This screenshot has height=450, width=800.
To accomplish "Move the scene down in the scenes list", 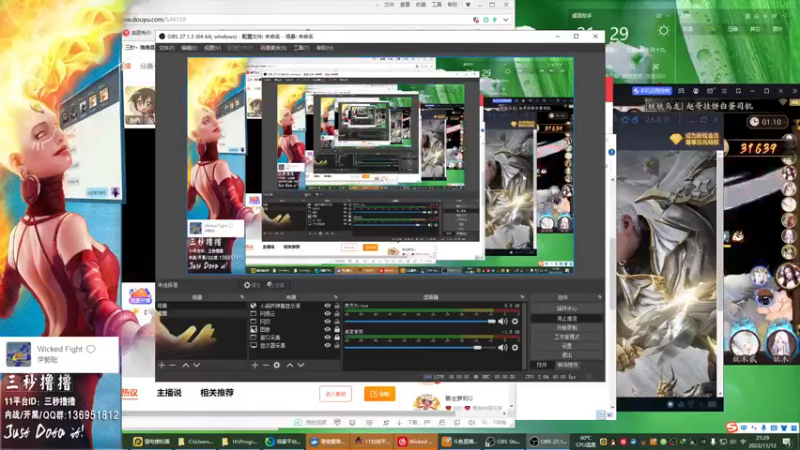I will click(x=196, y=365).
